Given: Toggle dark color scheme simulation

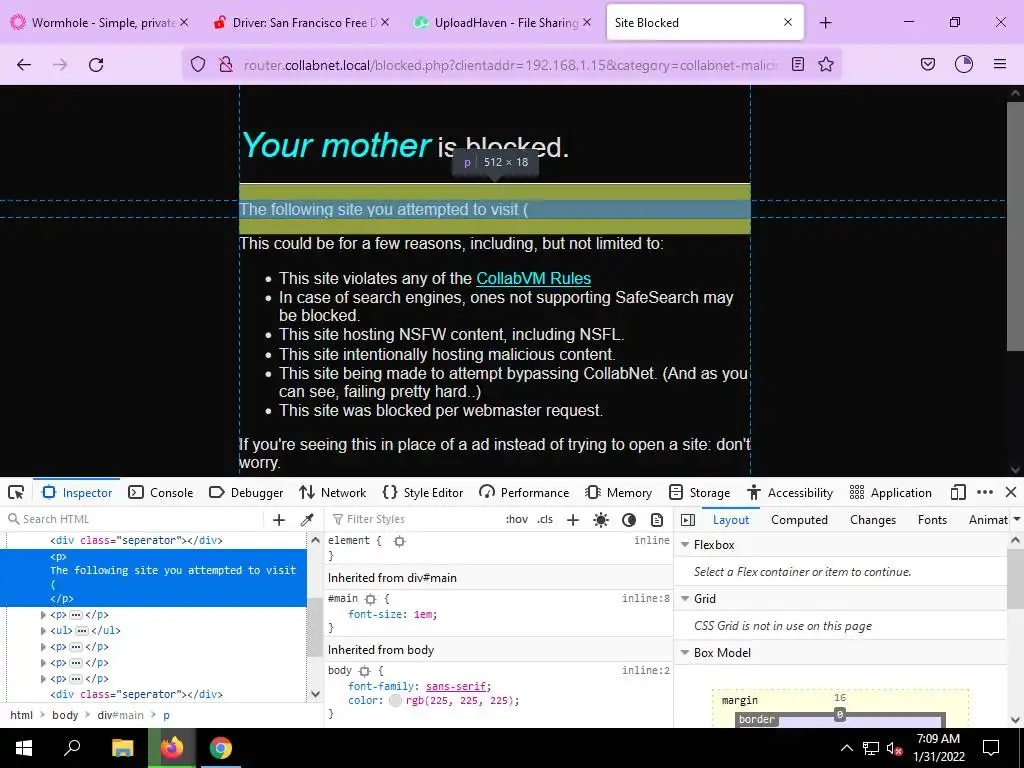Looking at the screenshot, I should [629, 519].
